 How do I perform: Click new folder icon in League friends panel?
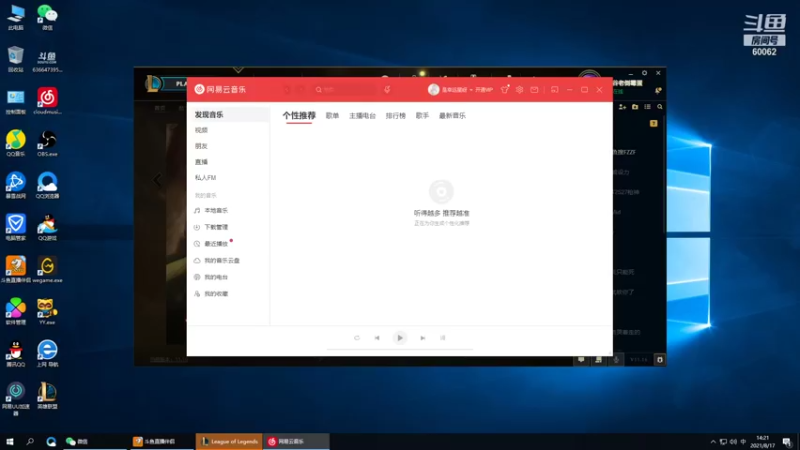coord(635,107)
